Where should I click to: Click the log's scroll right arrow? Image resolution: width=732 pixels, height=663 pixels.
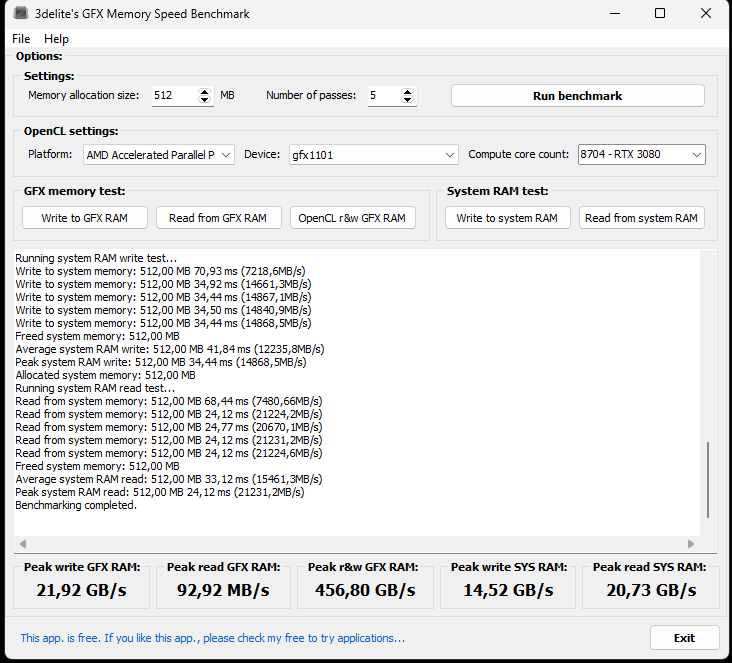pos(691,543)
